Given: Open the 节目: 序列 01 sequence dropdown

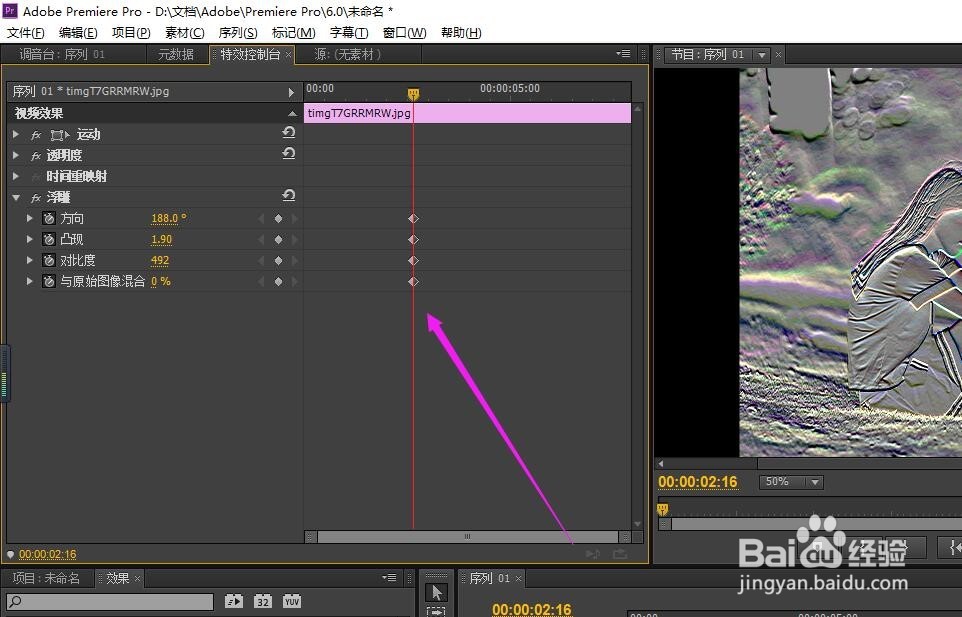Looking at the screenshot, I should [761, 55].
